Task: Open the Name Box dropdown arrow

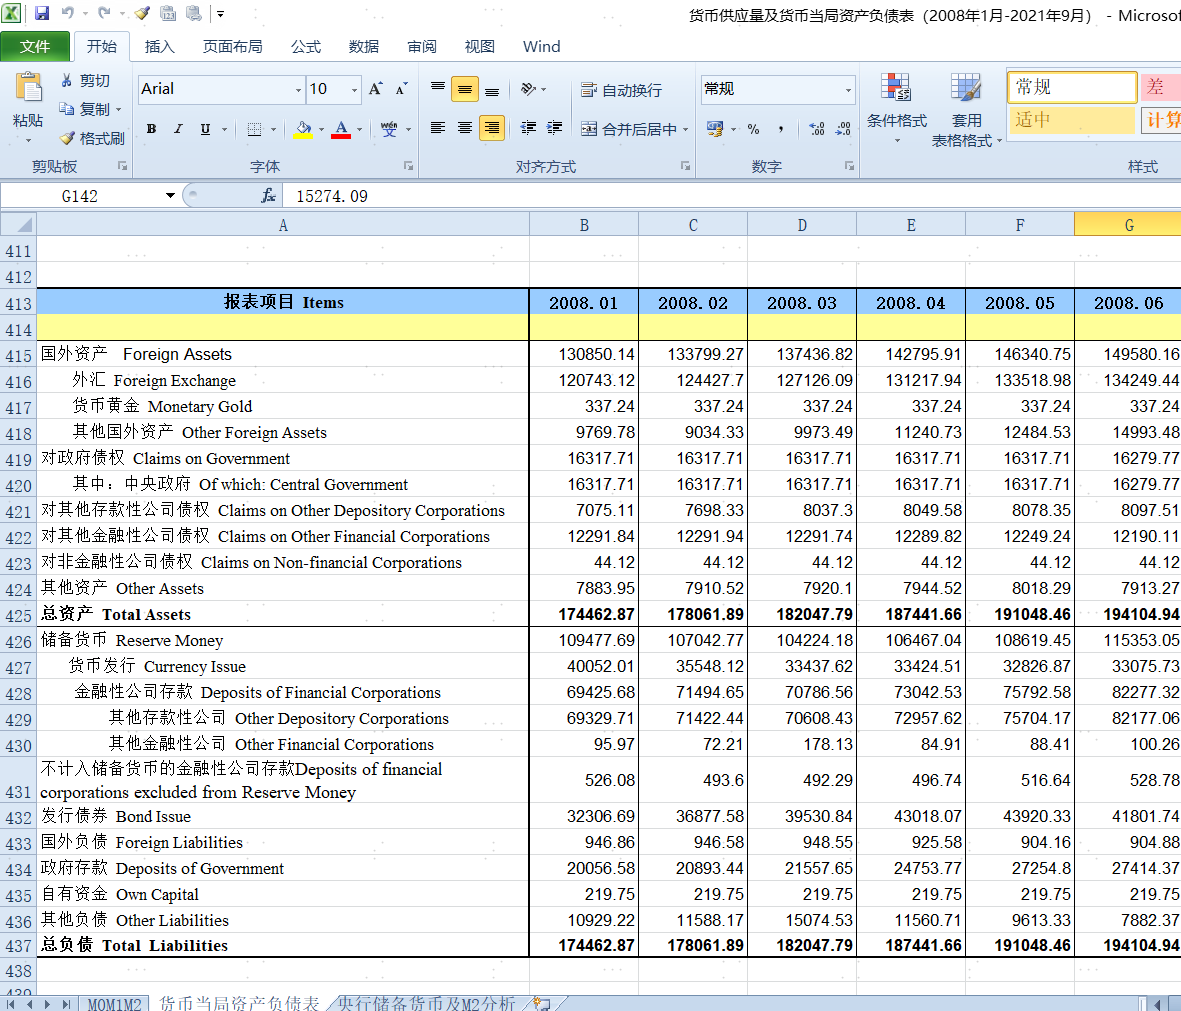Action: (170, 196)
